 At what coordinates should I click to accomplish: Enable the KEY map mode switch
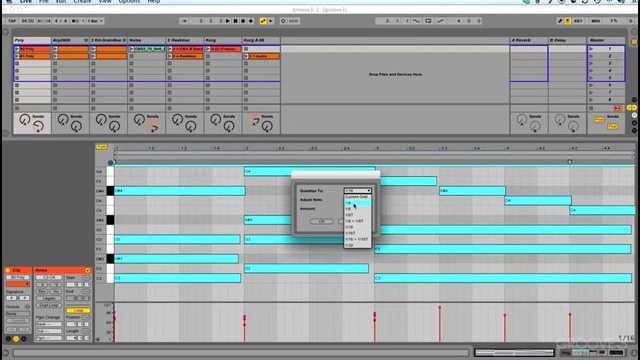click(x=578, y=21)
